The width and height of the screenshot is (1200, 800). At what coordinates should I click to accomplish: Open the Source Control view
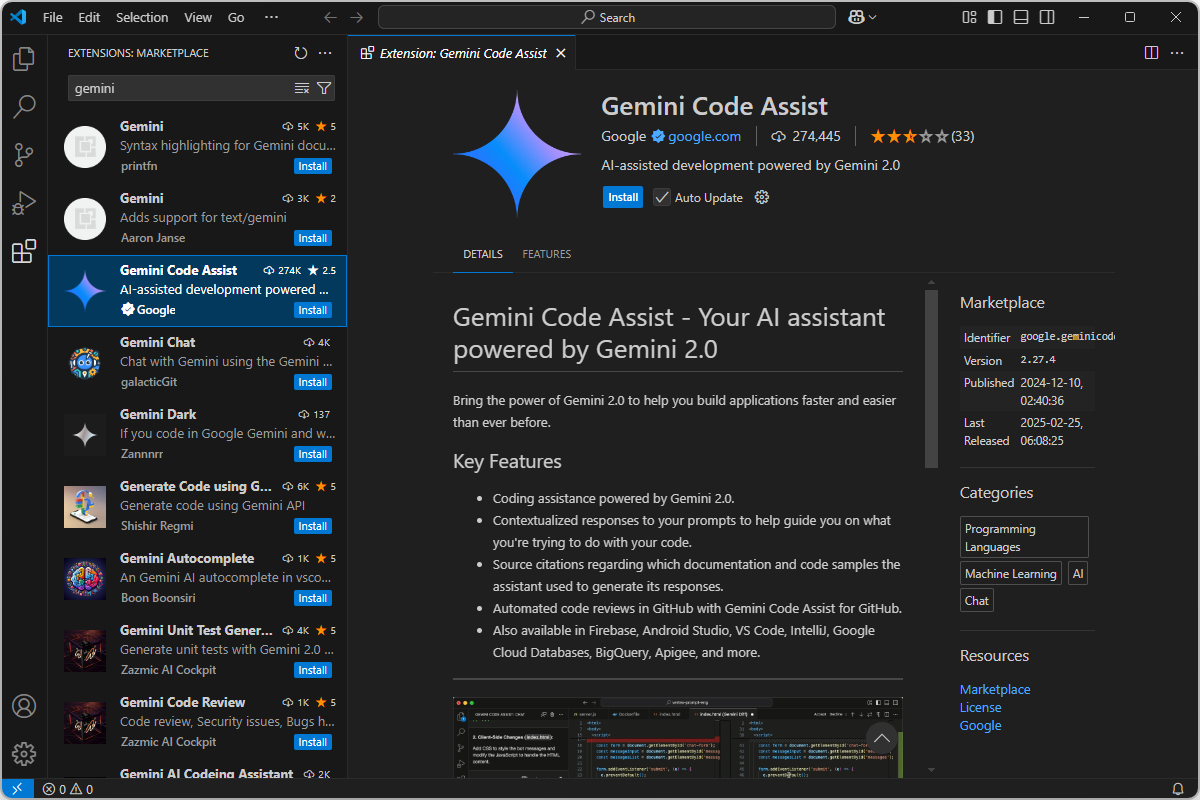click(x=24, y=155)
